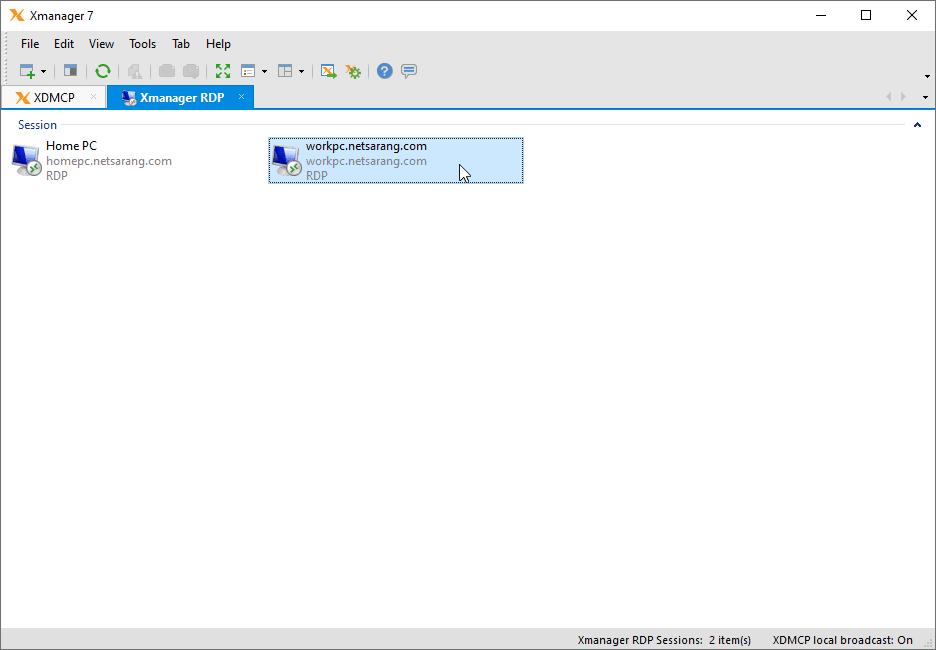Open the New session dropdown arrow

coord(43,72)
